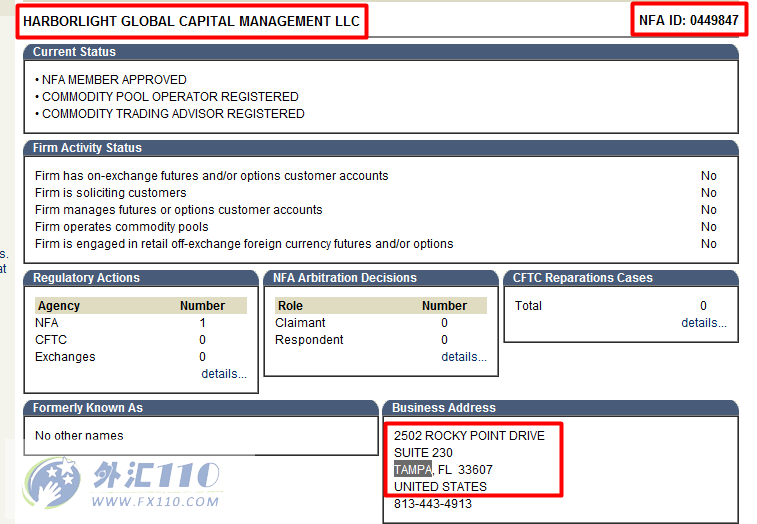Click the 'Firm is soliciting customers' row
This screenshot has height=524, width=757.
point(111,193)
